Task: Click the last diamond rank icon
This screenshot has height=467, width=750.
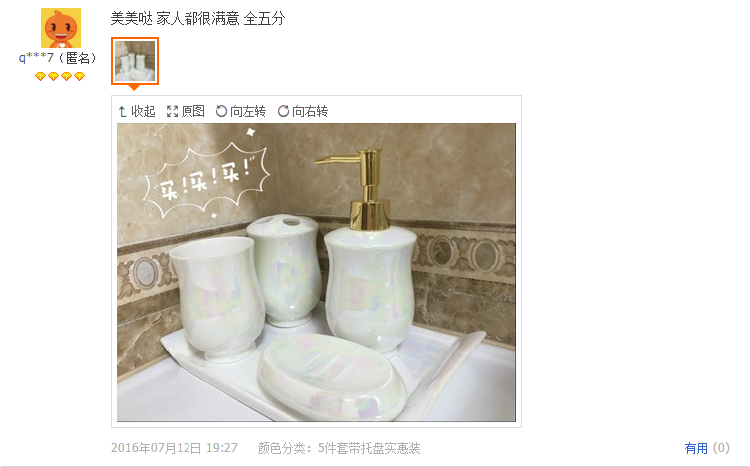Action: [x=79, y=76]
